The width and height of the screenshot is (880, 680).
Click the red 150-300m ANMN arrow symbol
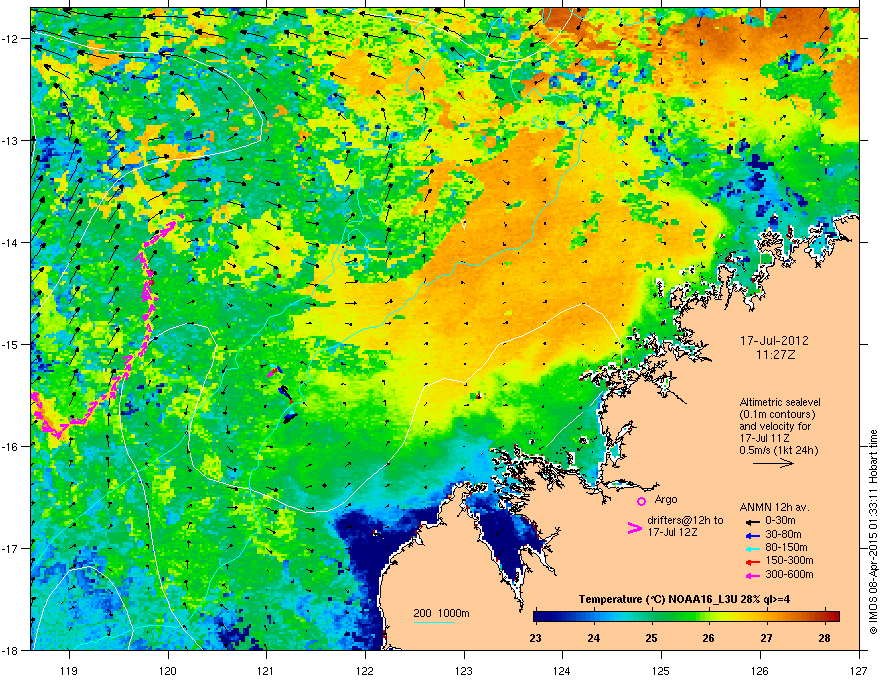753,561
